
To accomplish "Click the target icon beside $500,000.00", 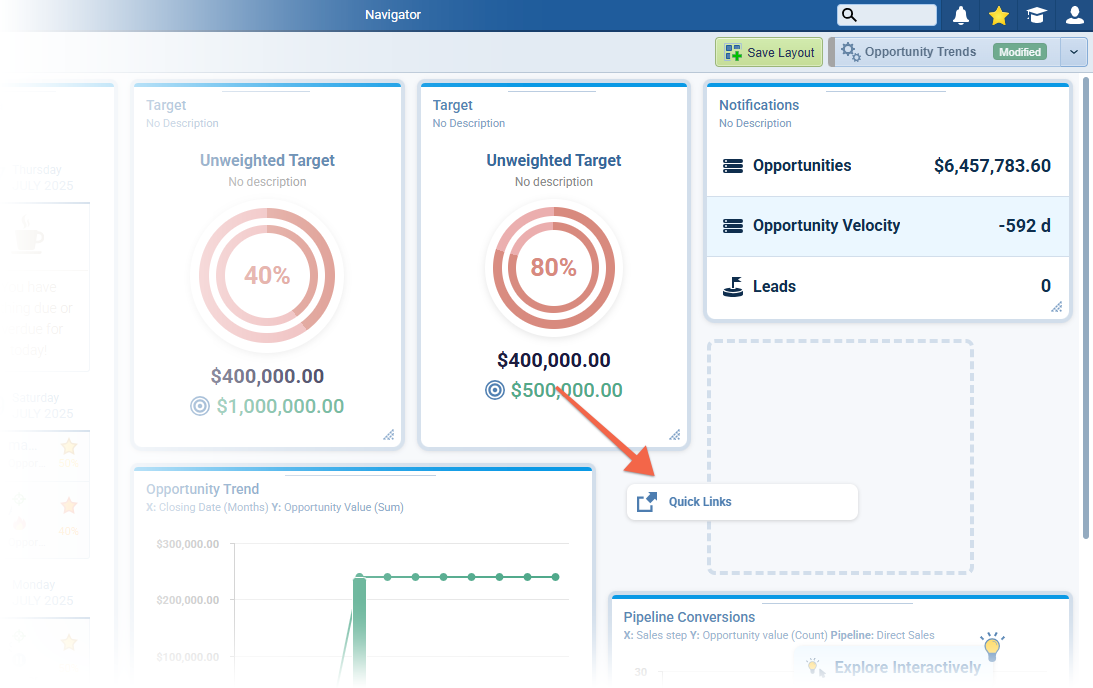I will [494, 390].
